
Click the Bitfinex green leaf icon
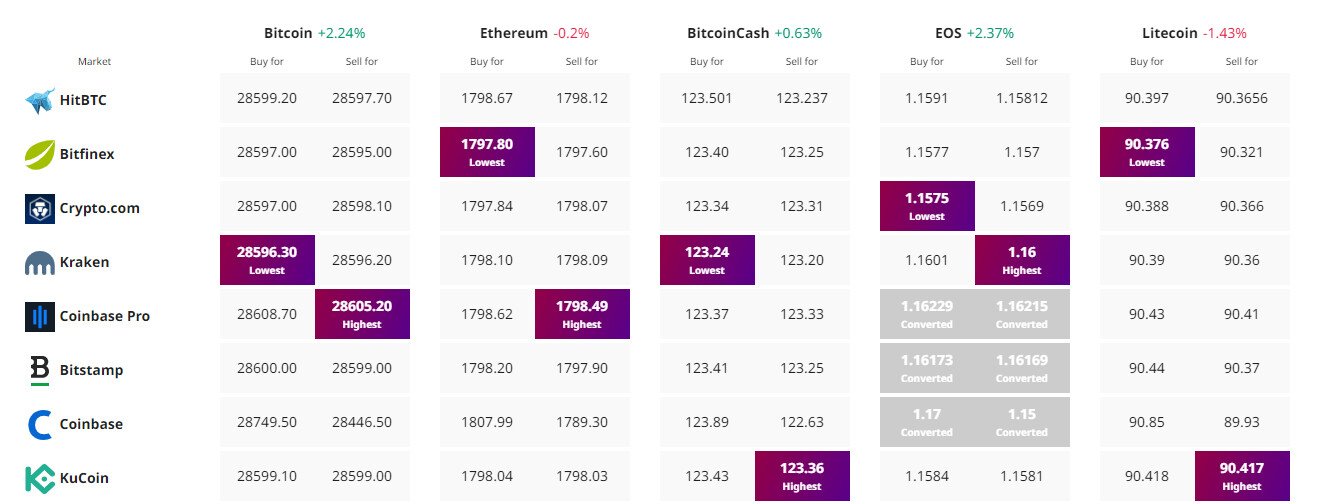pos(40,154)
